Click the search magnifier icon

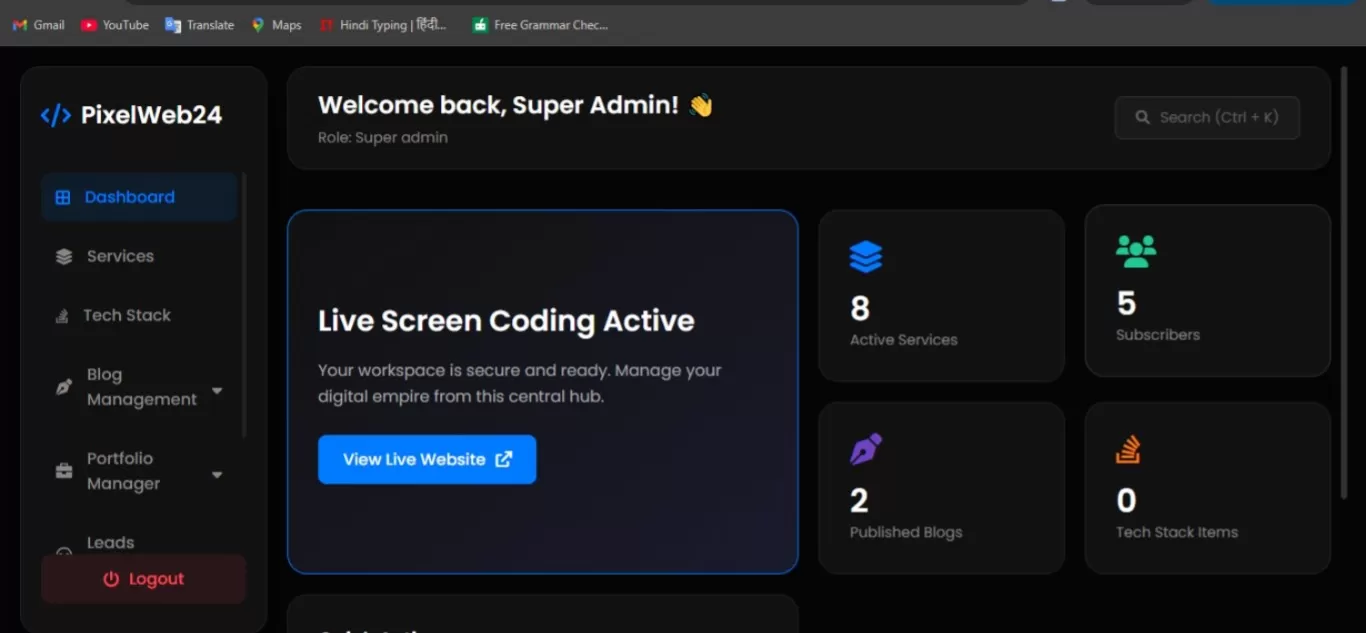tap(1143, 117)
